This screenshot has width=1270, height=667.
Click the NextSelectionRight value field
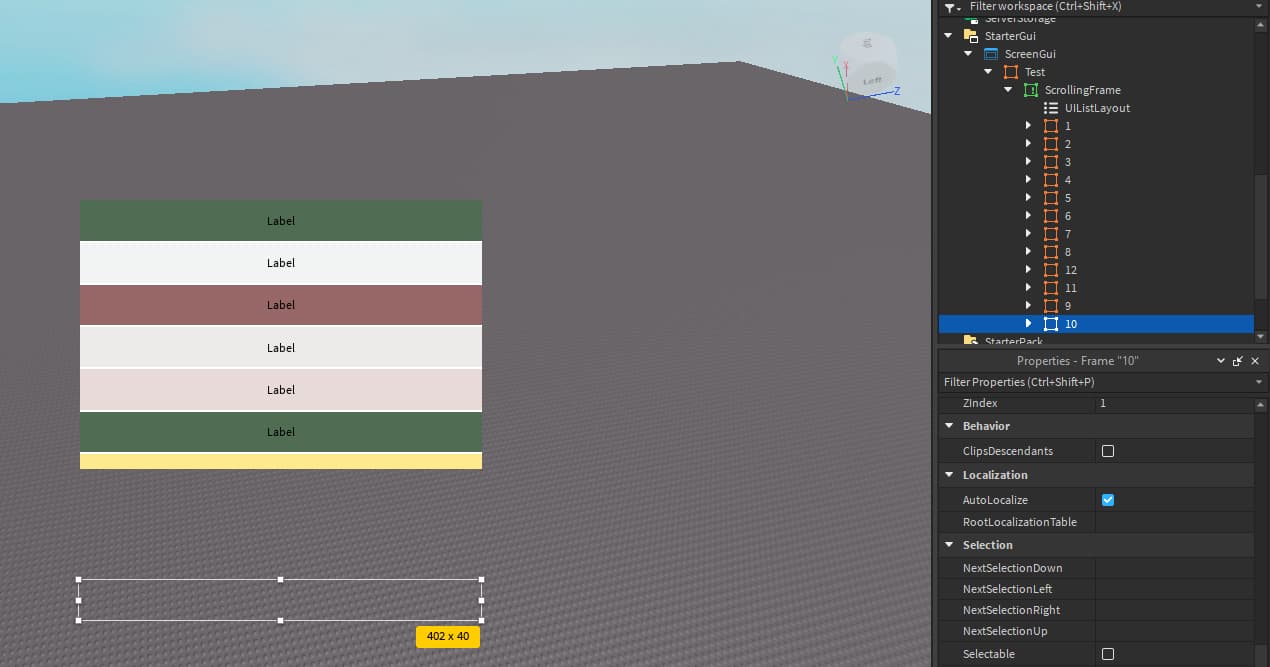1174,610
